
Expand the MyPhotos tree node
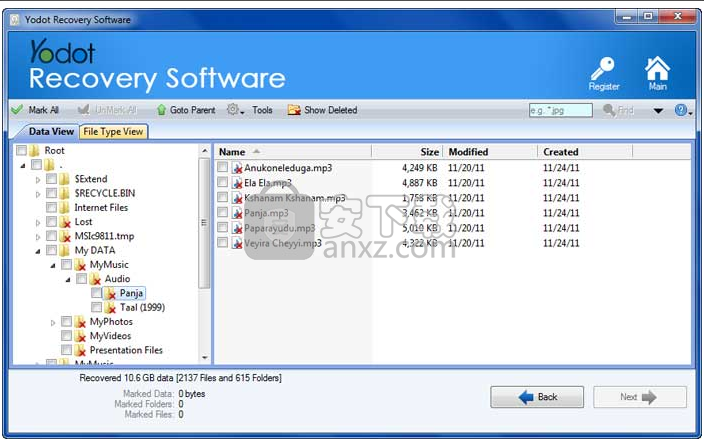[x=53, y=322]
